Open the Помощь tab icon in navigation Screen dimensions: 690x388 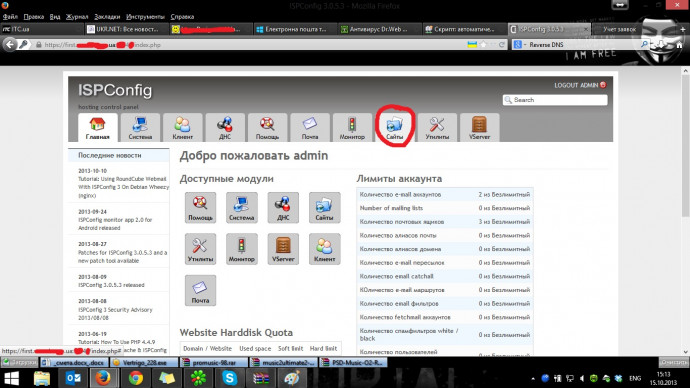point(268,128)
